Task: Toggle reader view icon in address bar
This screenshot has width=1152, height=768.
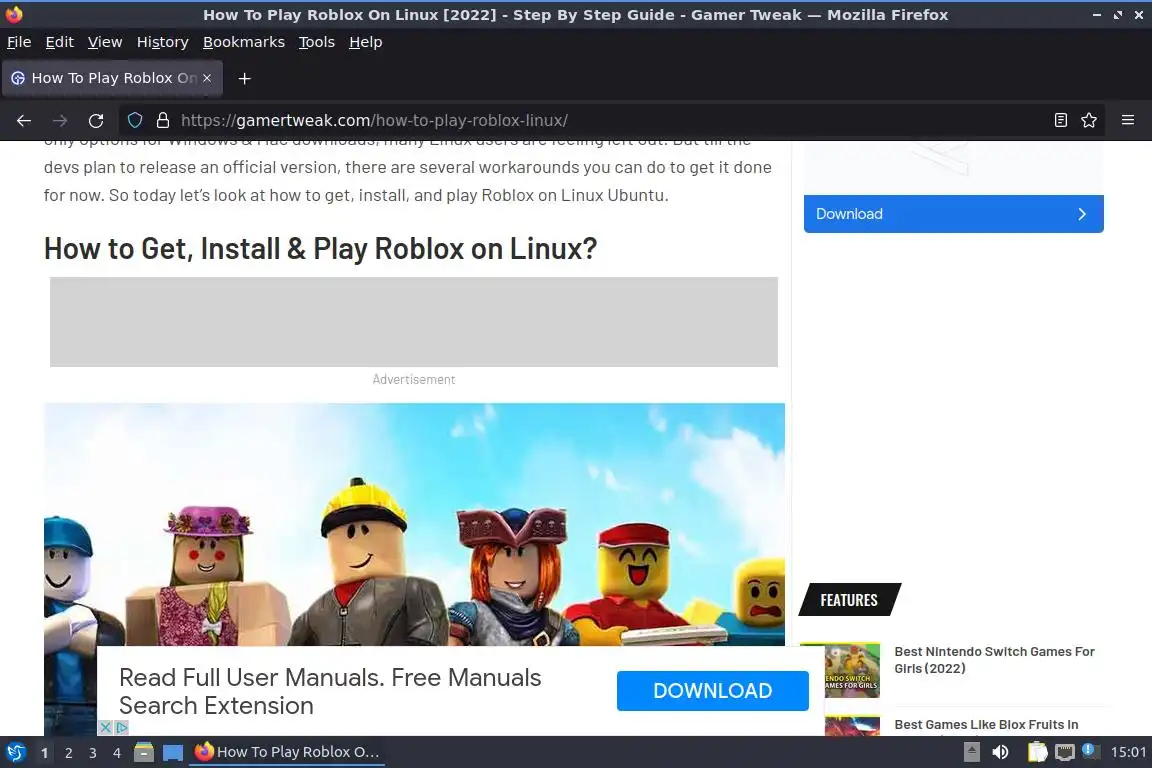Action: click(x=1061, y=121)
